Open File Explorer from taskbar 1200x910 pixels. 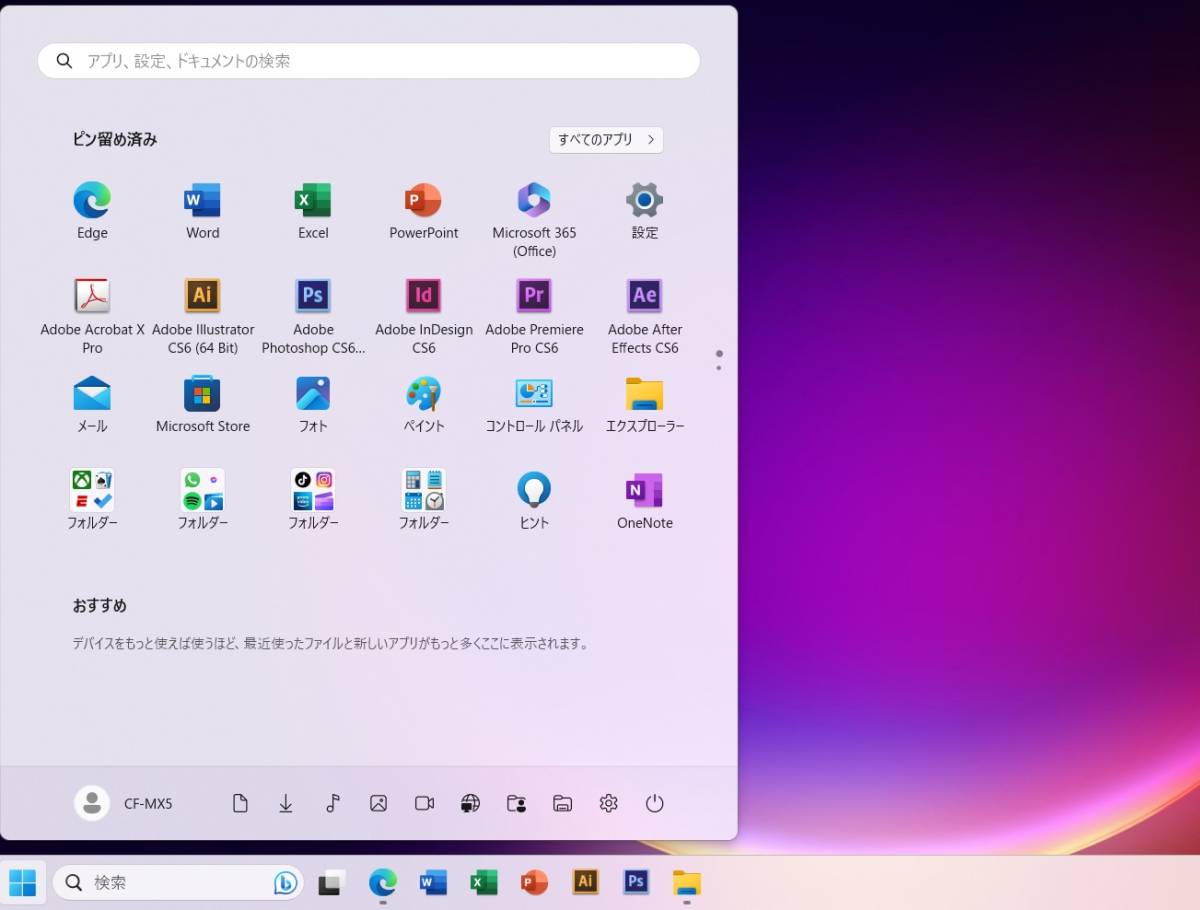686,882
